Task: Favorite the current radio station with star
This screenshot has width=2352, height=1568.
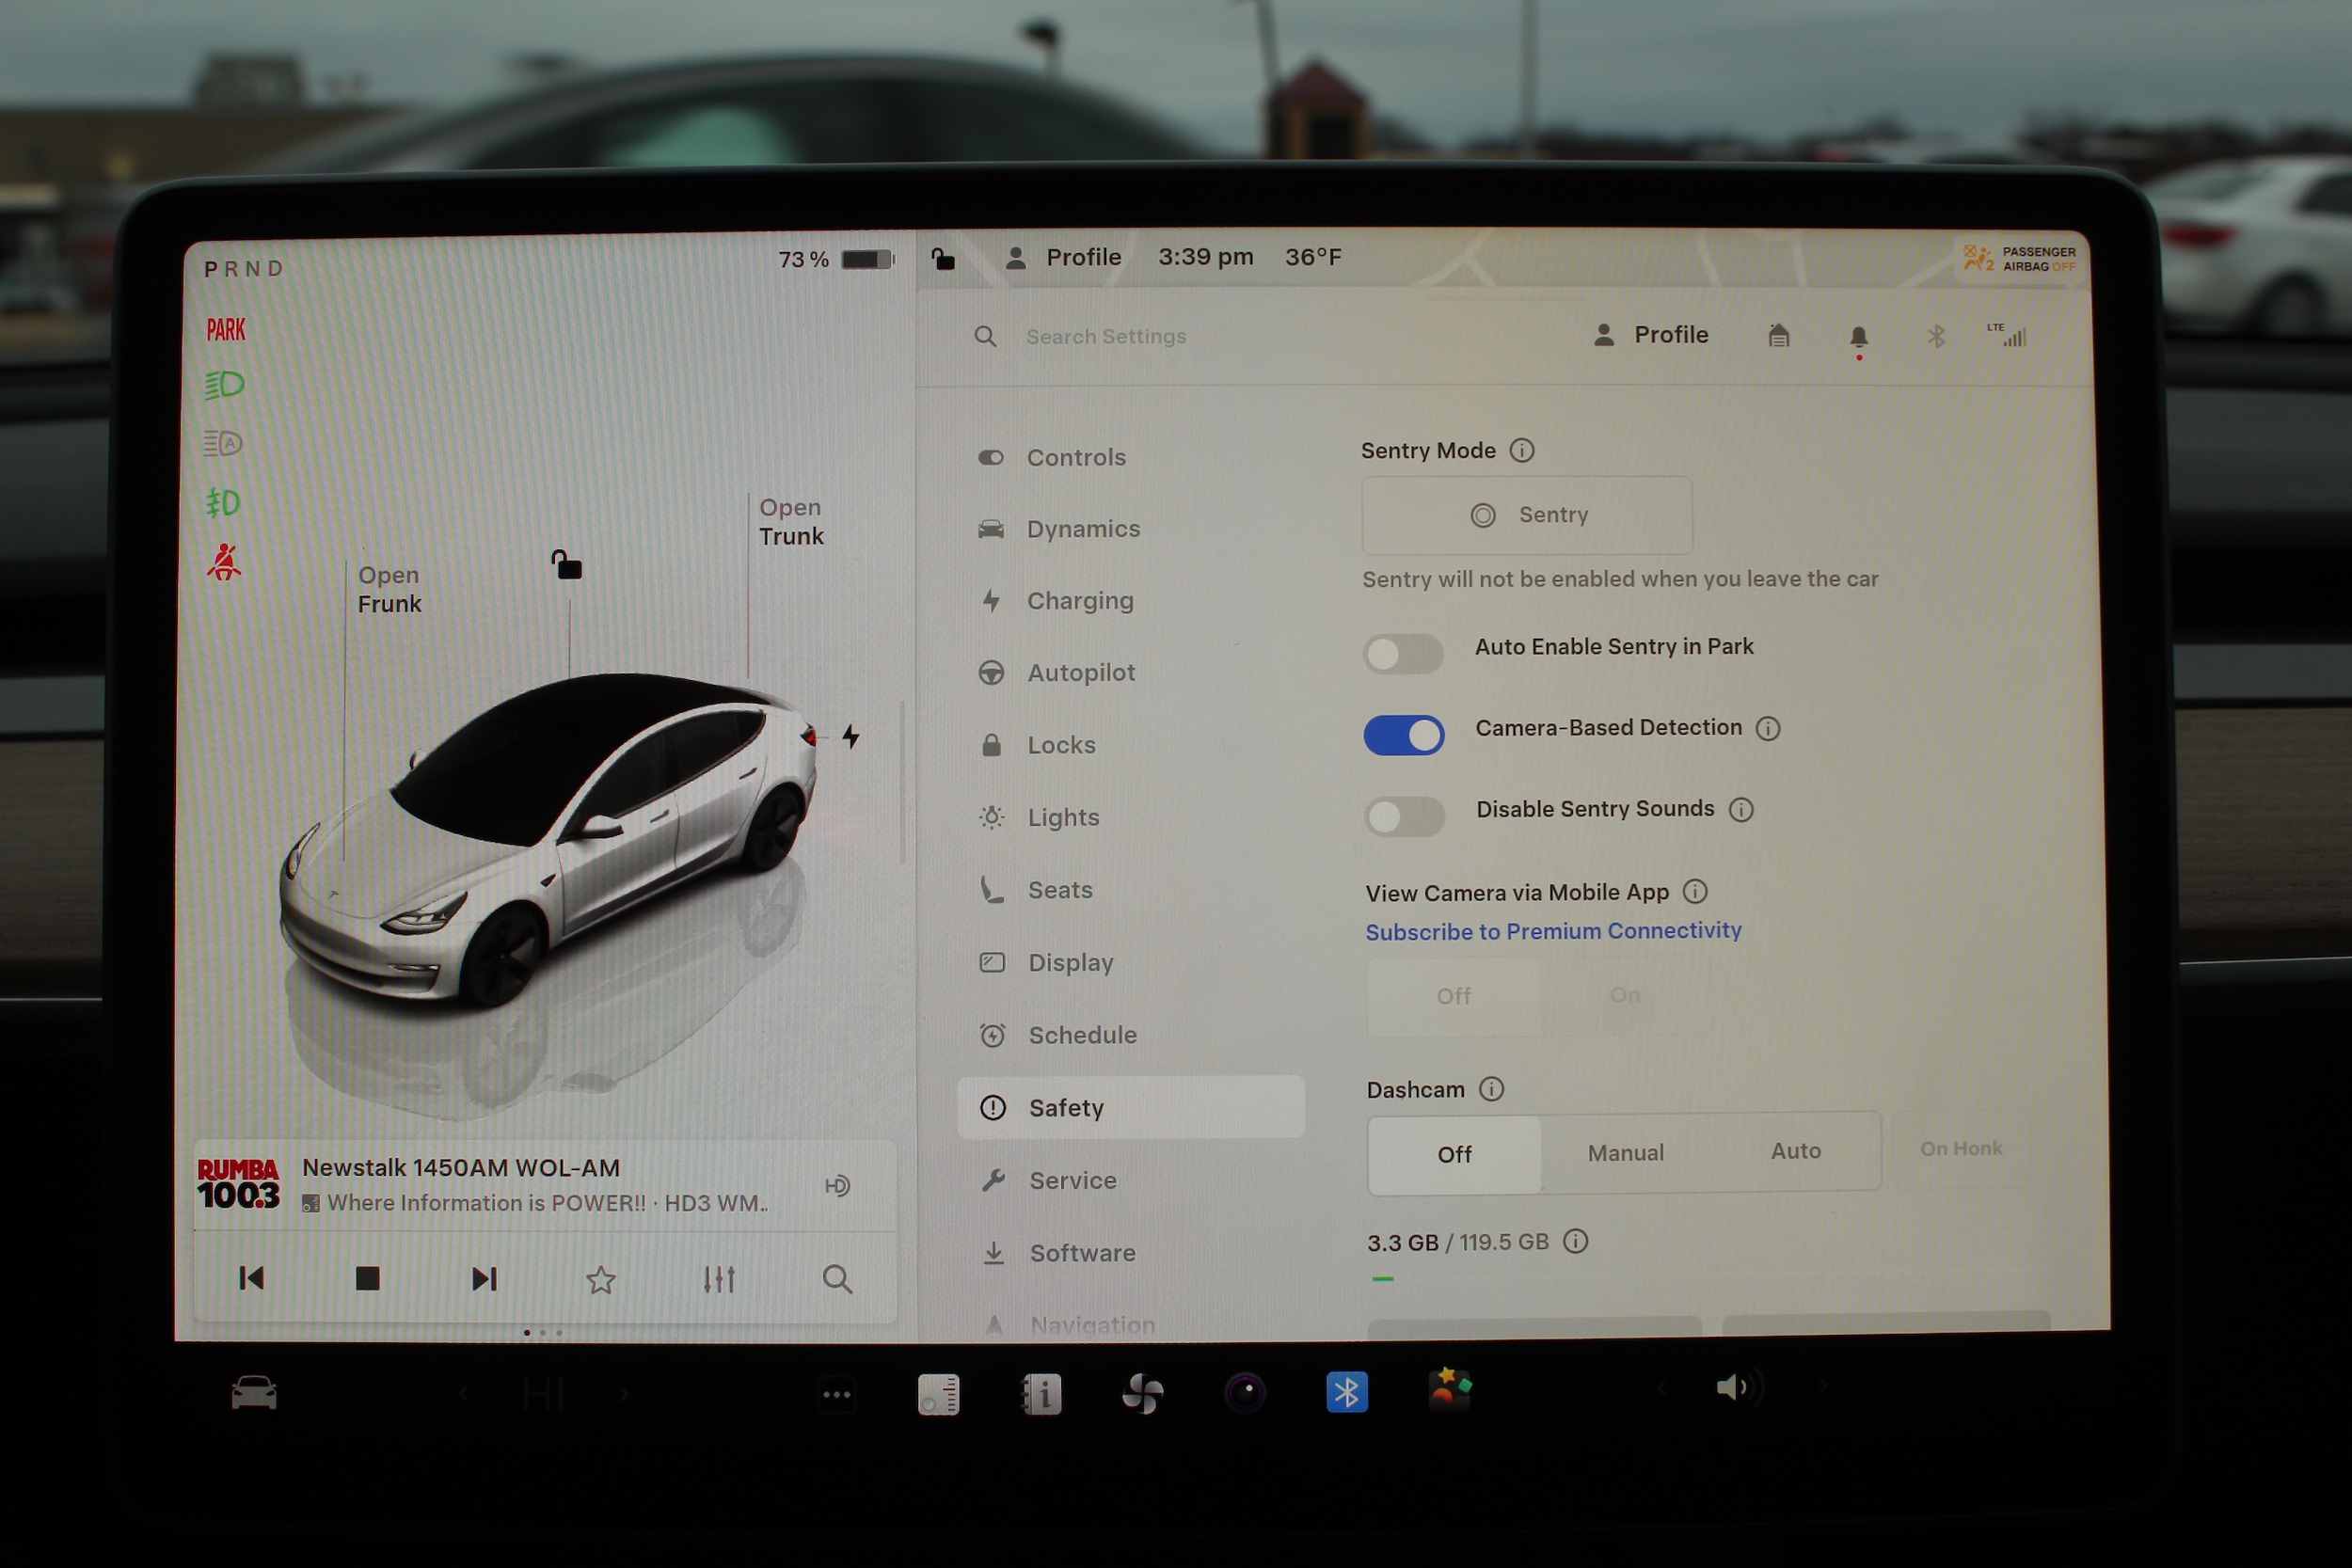Action: click(600, 1279)
